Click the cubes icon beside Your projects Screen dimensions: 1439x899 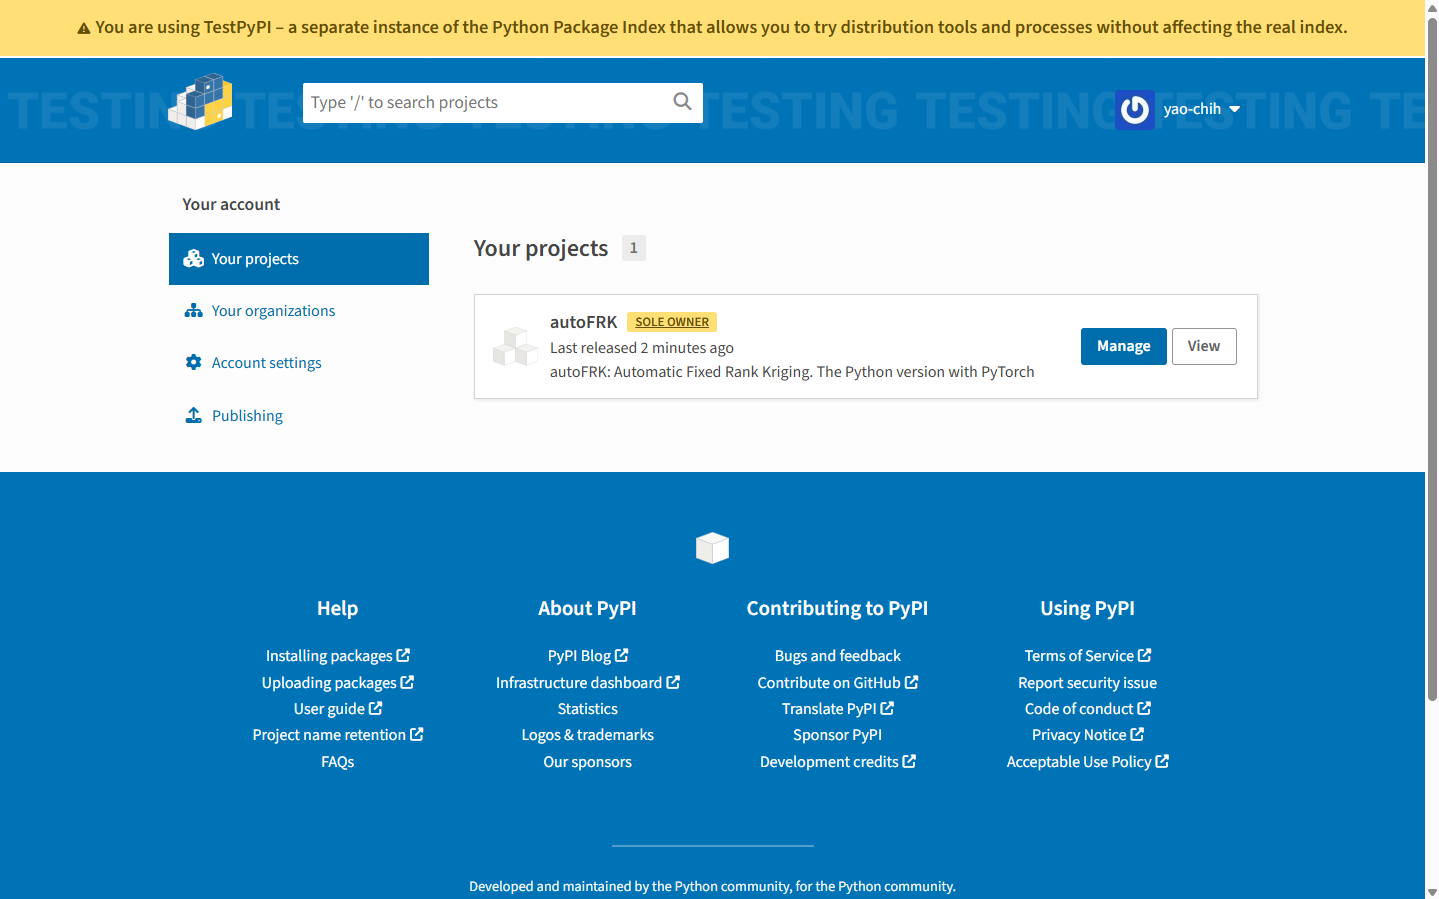coord(194,259)
